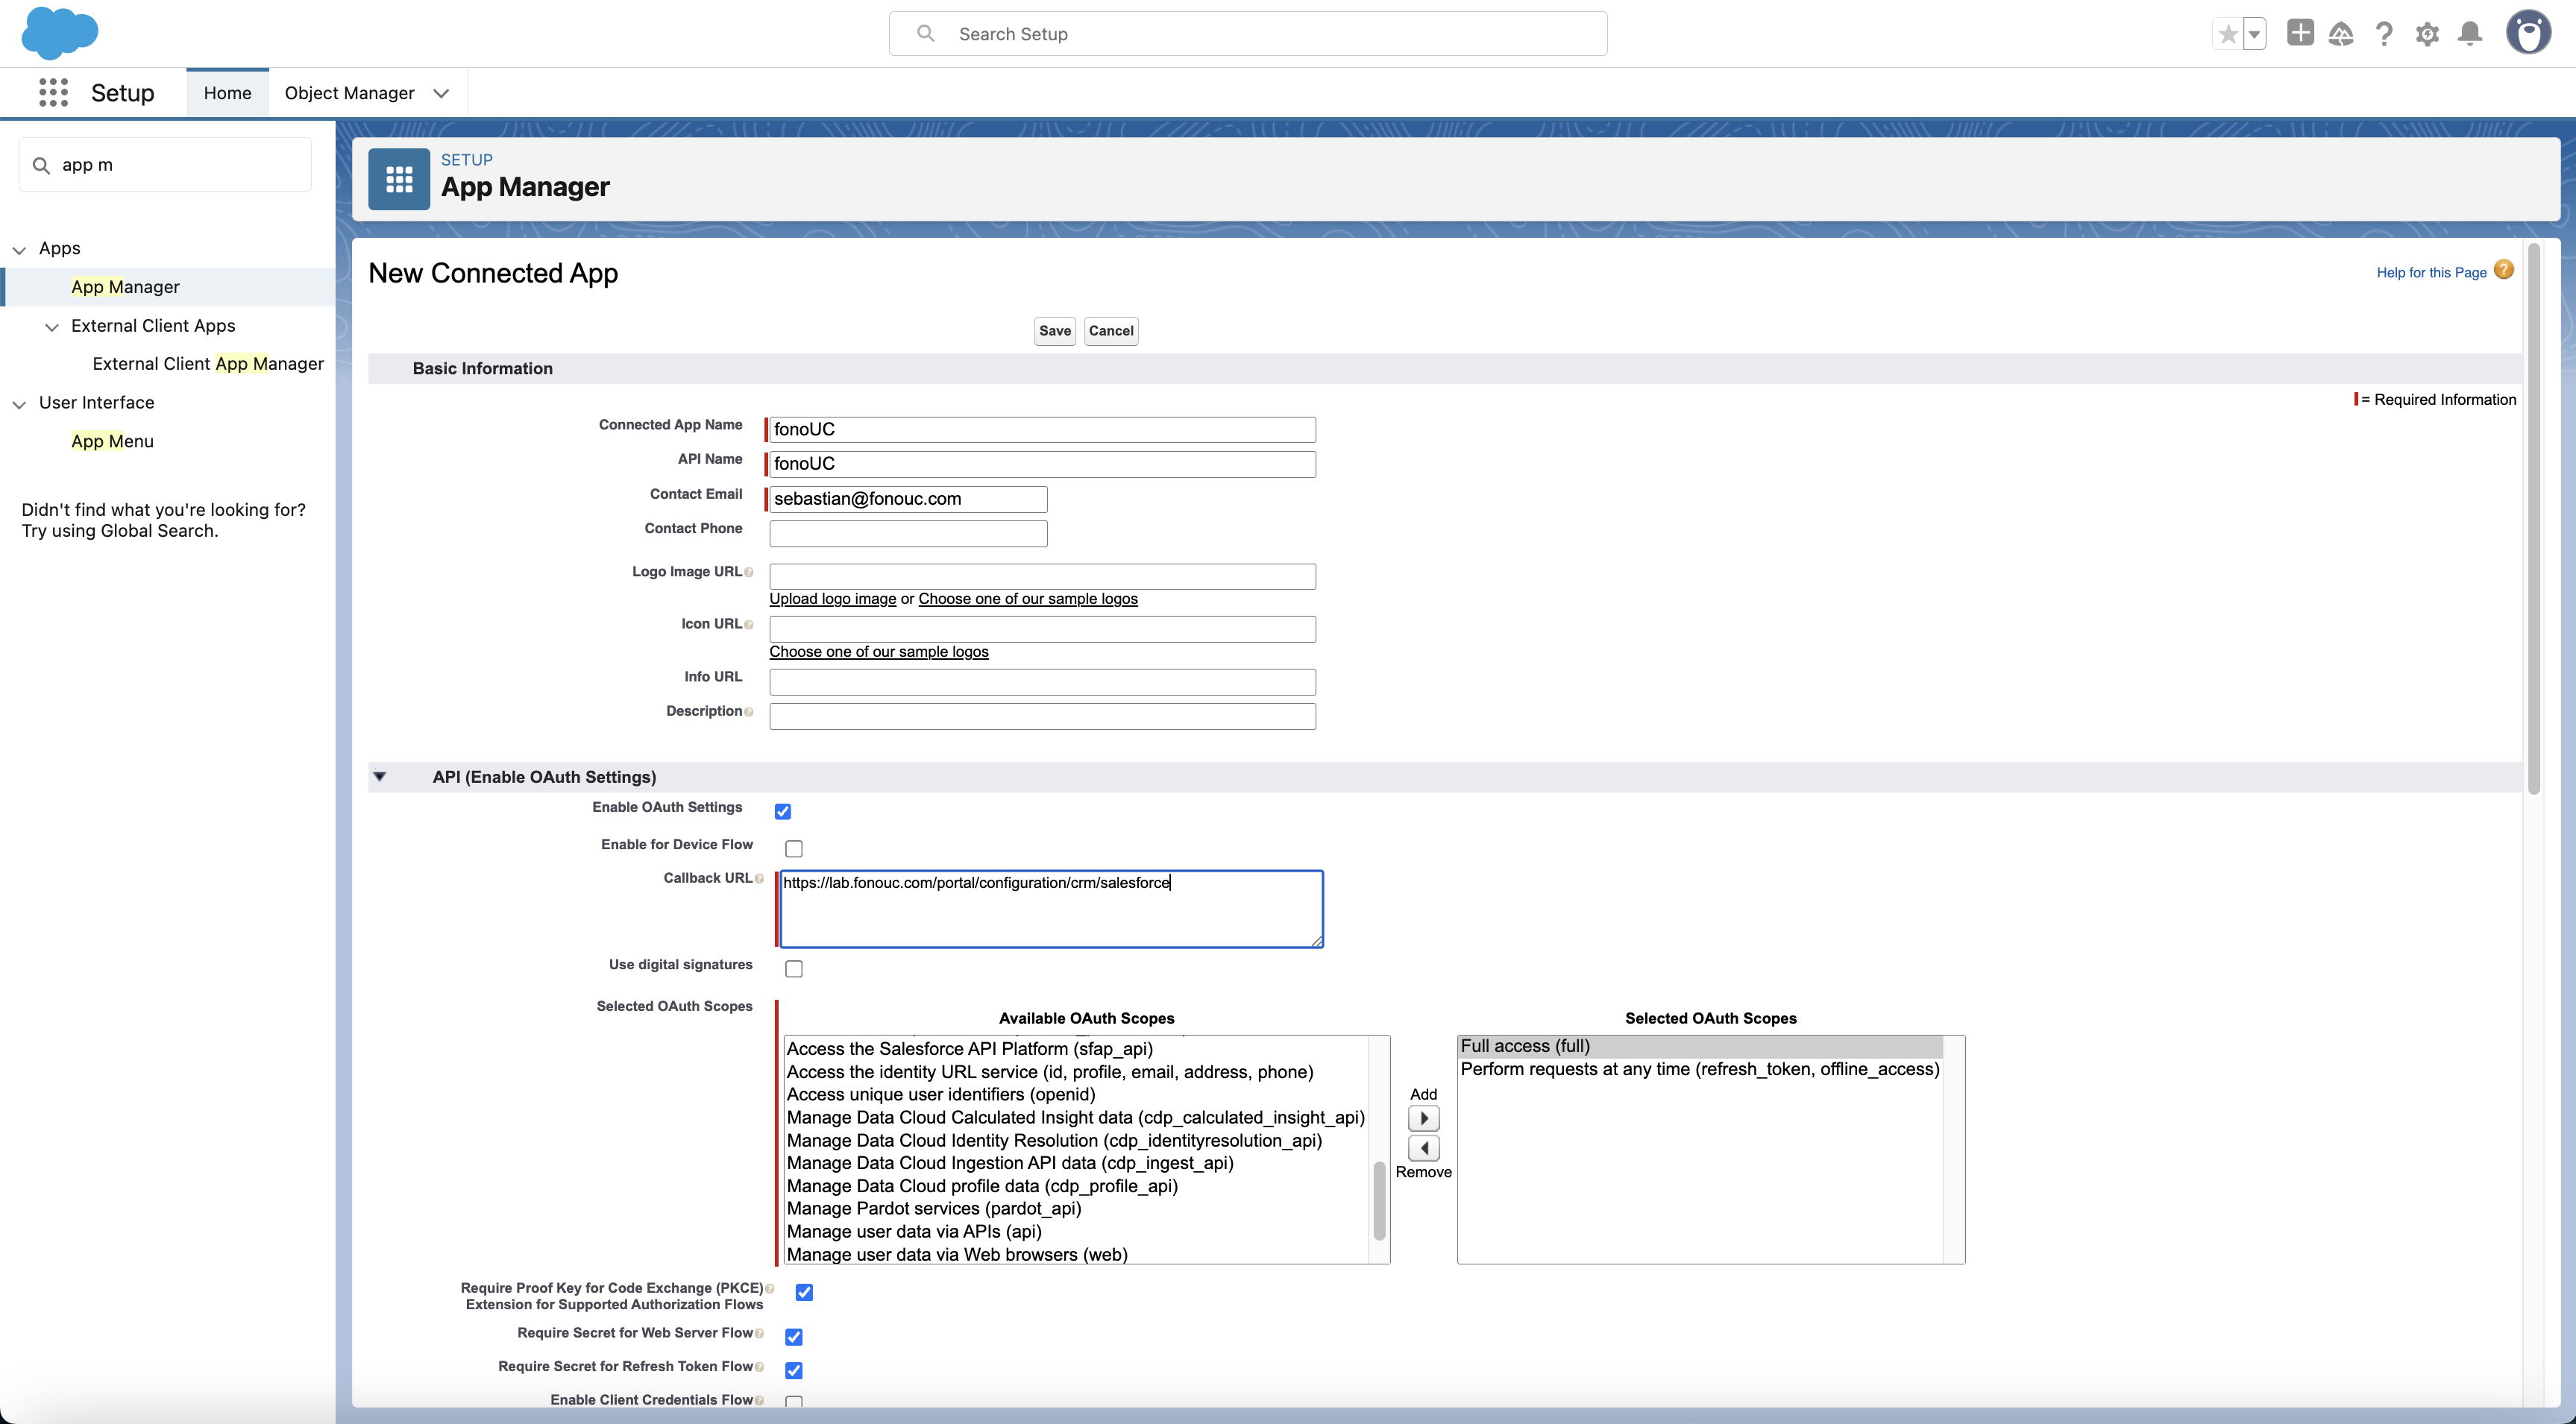Click the page vertical scrollbar
This screenshot has width=2576, height=1424.
click(x=2533, y=520)
